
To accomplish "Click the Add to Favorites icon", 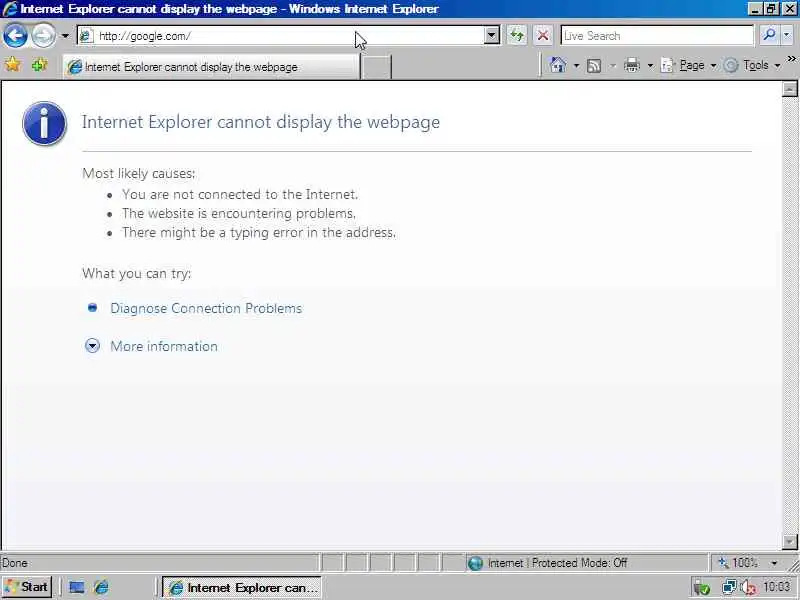I will (39, 65).
